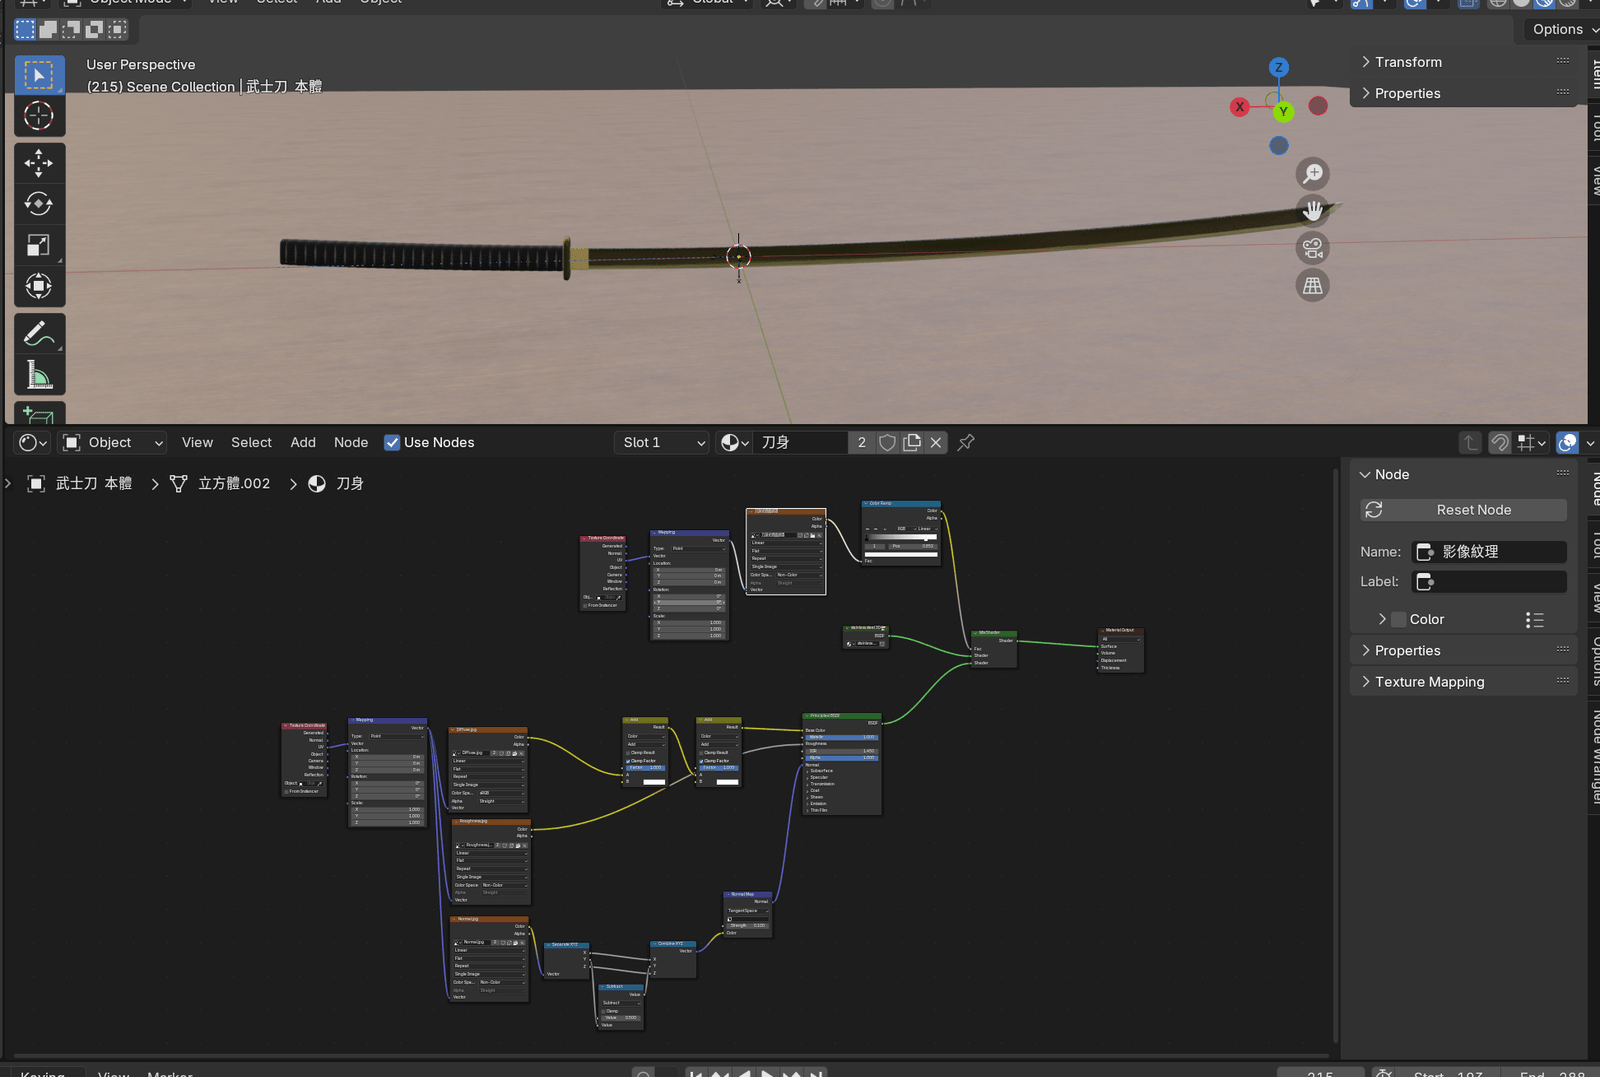Toggle camera view in viewport
Image resolution: width=1600 pixels, height=1077 pixels.
point(1312,248)
